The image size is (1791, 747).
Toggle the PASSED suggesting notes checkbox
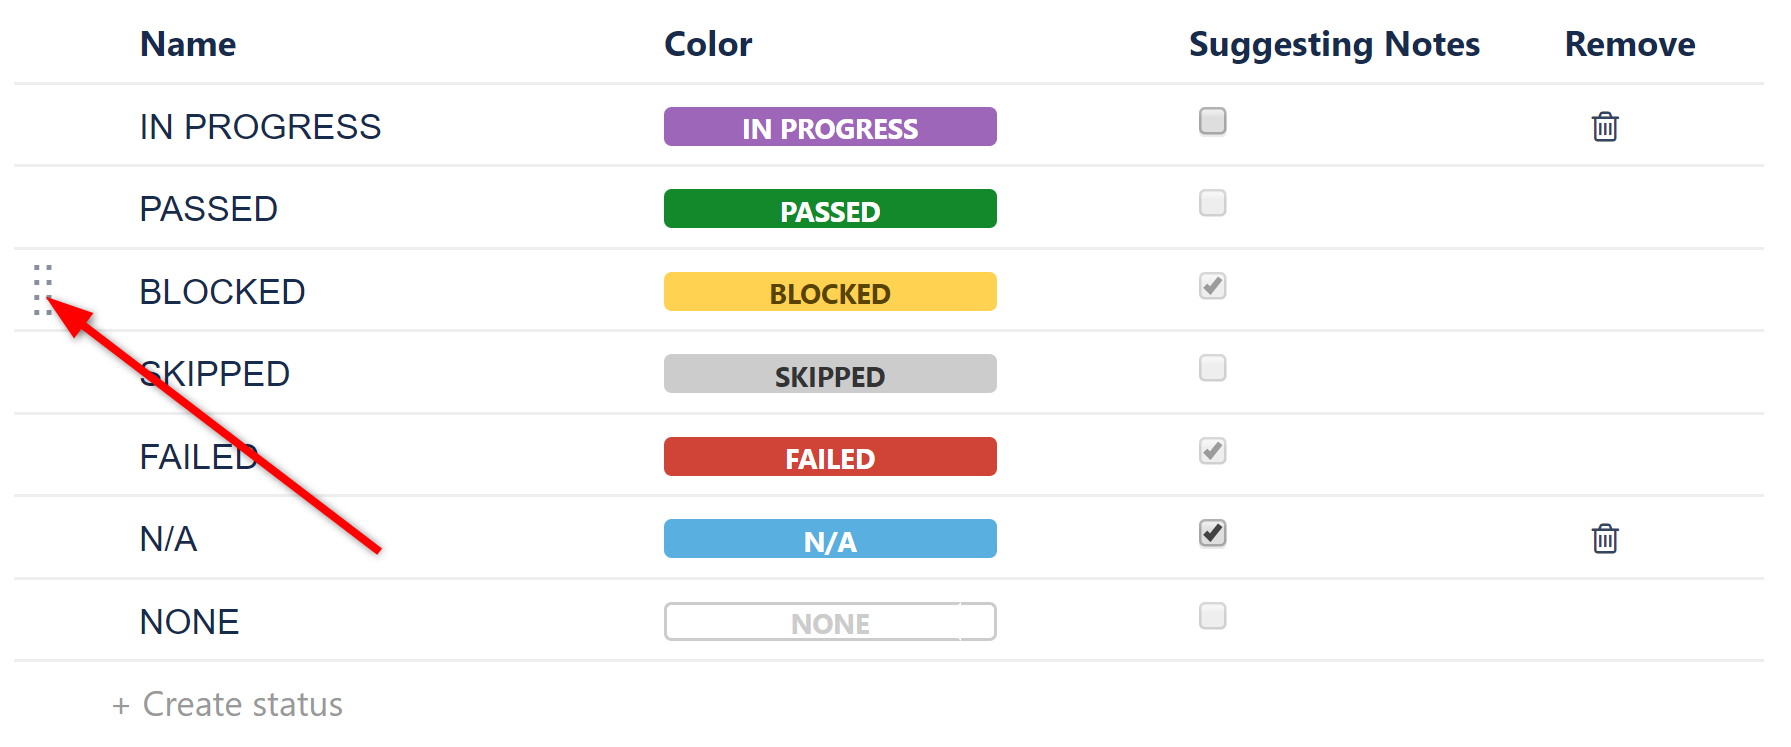[1212, 203]
